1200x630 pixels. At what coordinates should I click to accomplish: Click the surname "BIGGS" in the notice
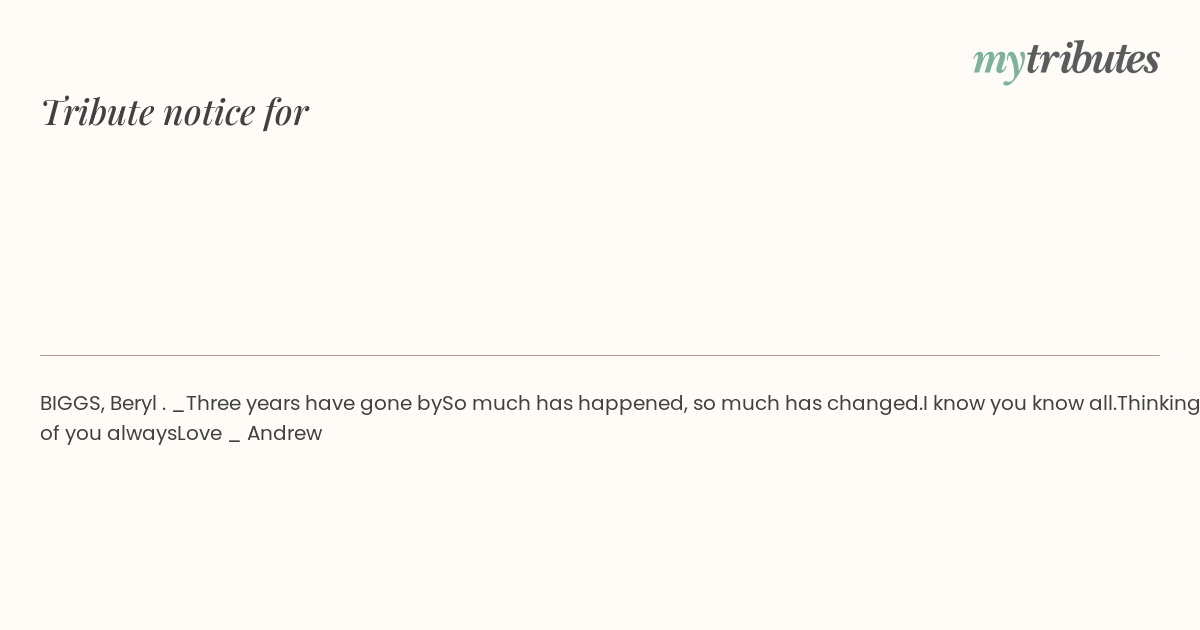[x=72, y=404]
